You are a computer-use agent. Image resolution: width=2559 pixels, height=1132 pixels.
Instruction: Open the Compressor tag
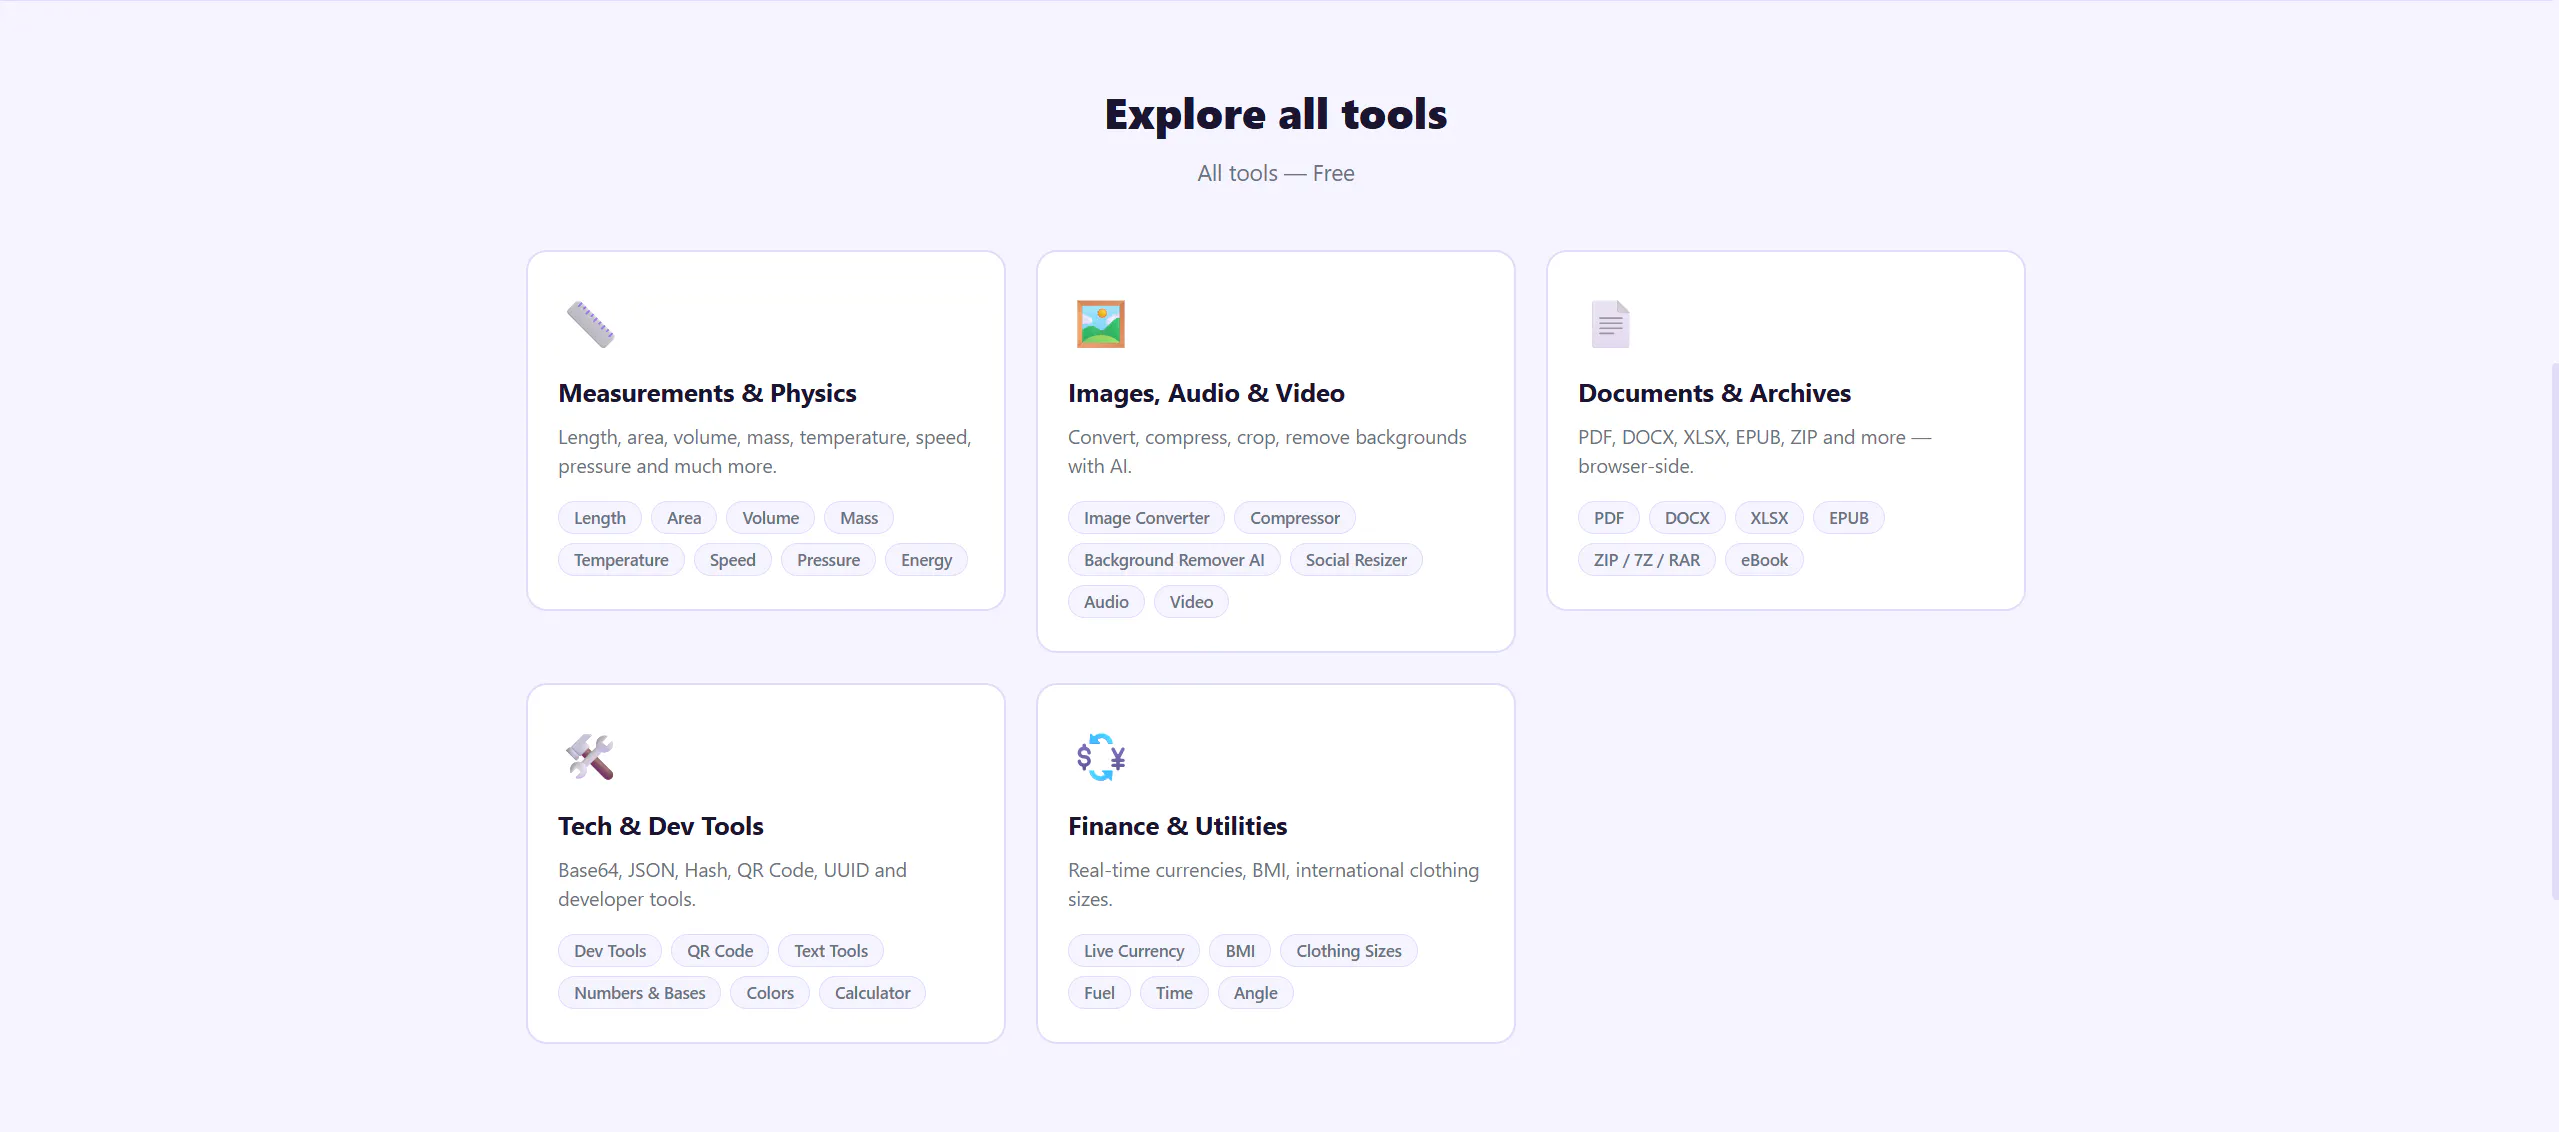1294,518
